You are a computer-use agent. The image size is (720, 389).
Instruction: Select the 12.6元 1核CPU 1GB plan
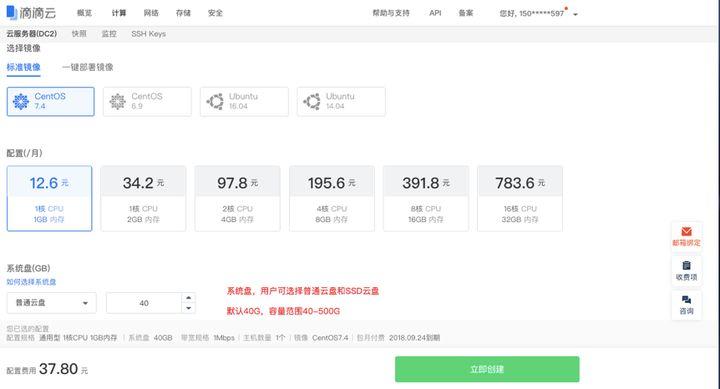pyautogui.click(x=49, y=198)
